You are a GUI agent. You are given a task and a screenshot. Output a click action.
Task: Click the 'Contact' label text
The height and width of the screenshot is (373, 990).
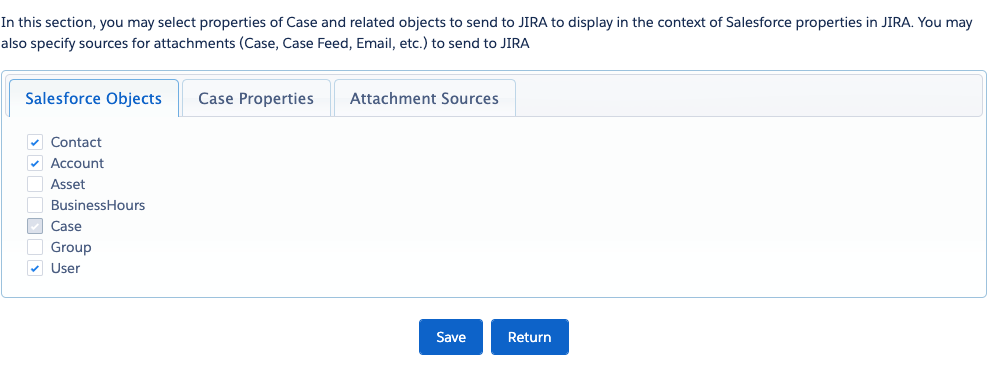click(76, 143)
